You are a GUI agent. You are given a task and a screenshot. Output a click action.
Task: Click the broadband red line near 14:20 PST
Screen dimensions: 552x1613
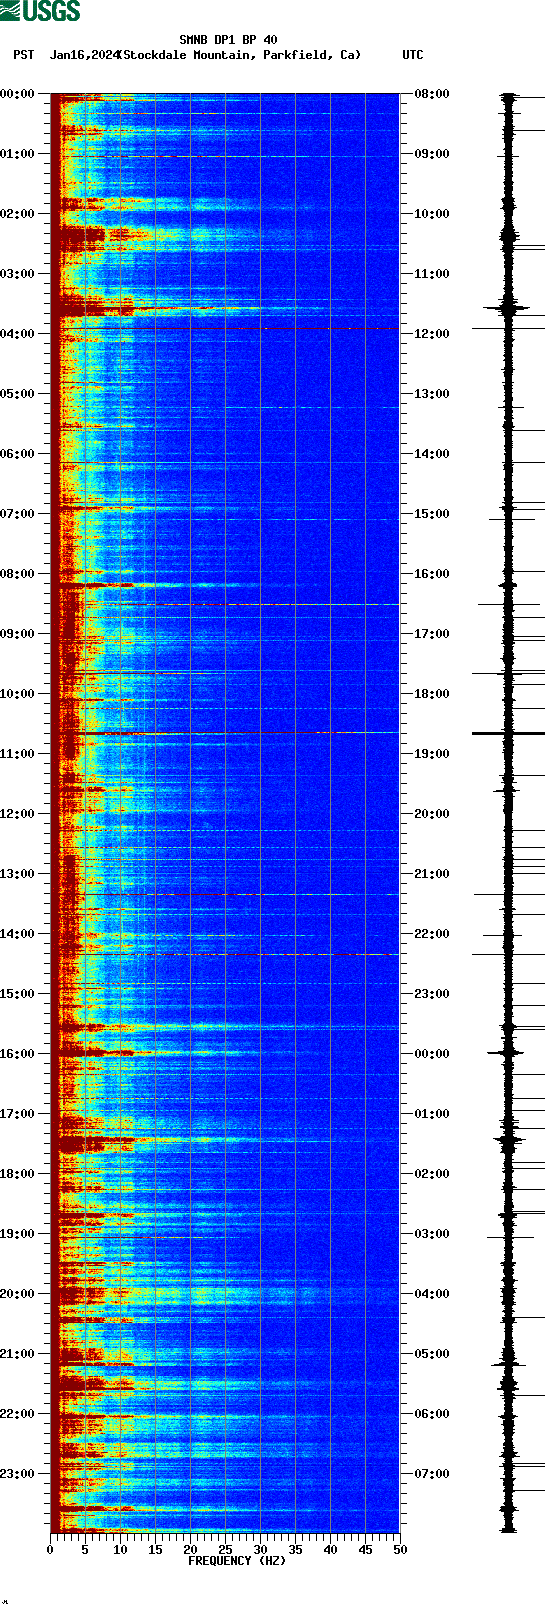[225, 954]
